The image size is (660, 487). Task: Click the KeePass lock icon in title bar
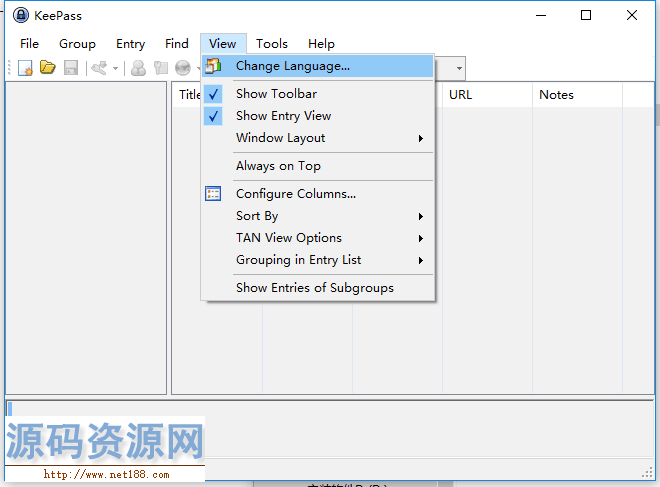pyautogui.click(x=21, y=15)
